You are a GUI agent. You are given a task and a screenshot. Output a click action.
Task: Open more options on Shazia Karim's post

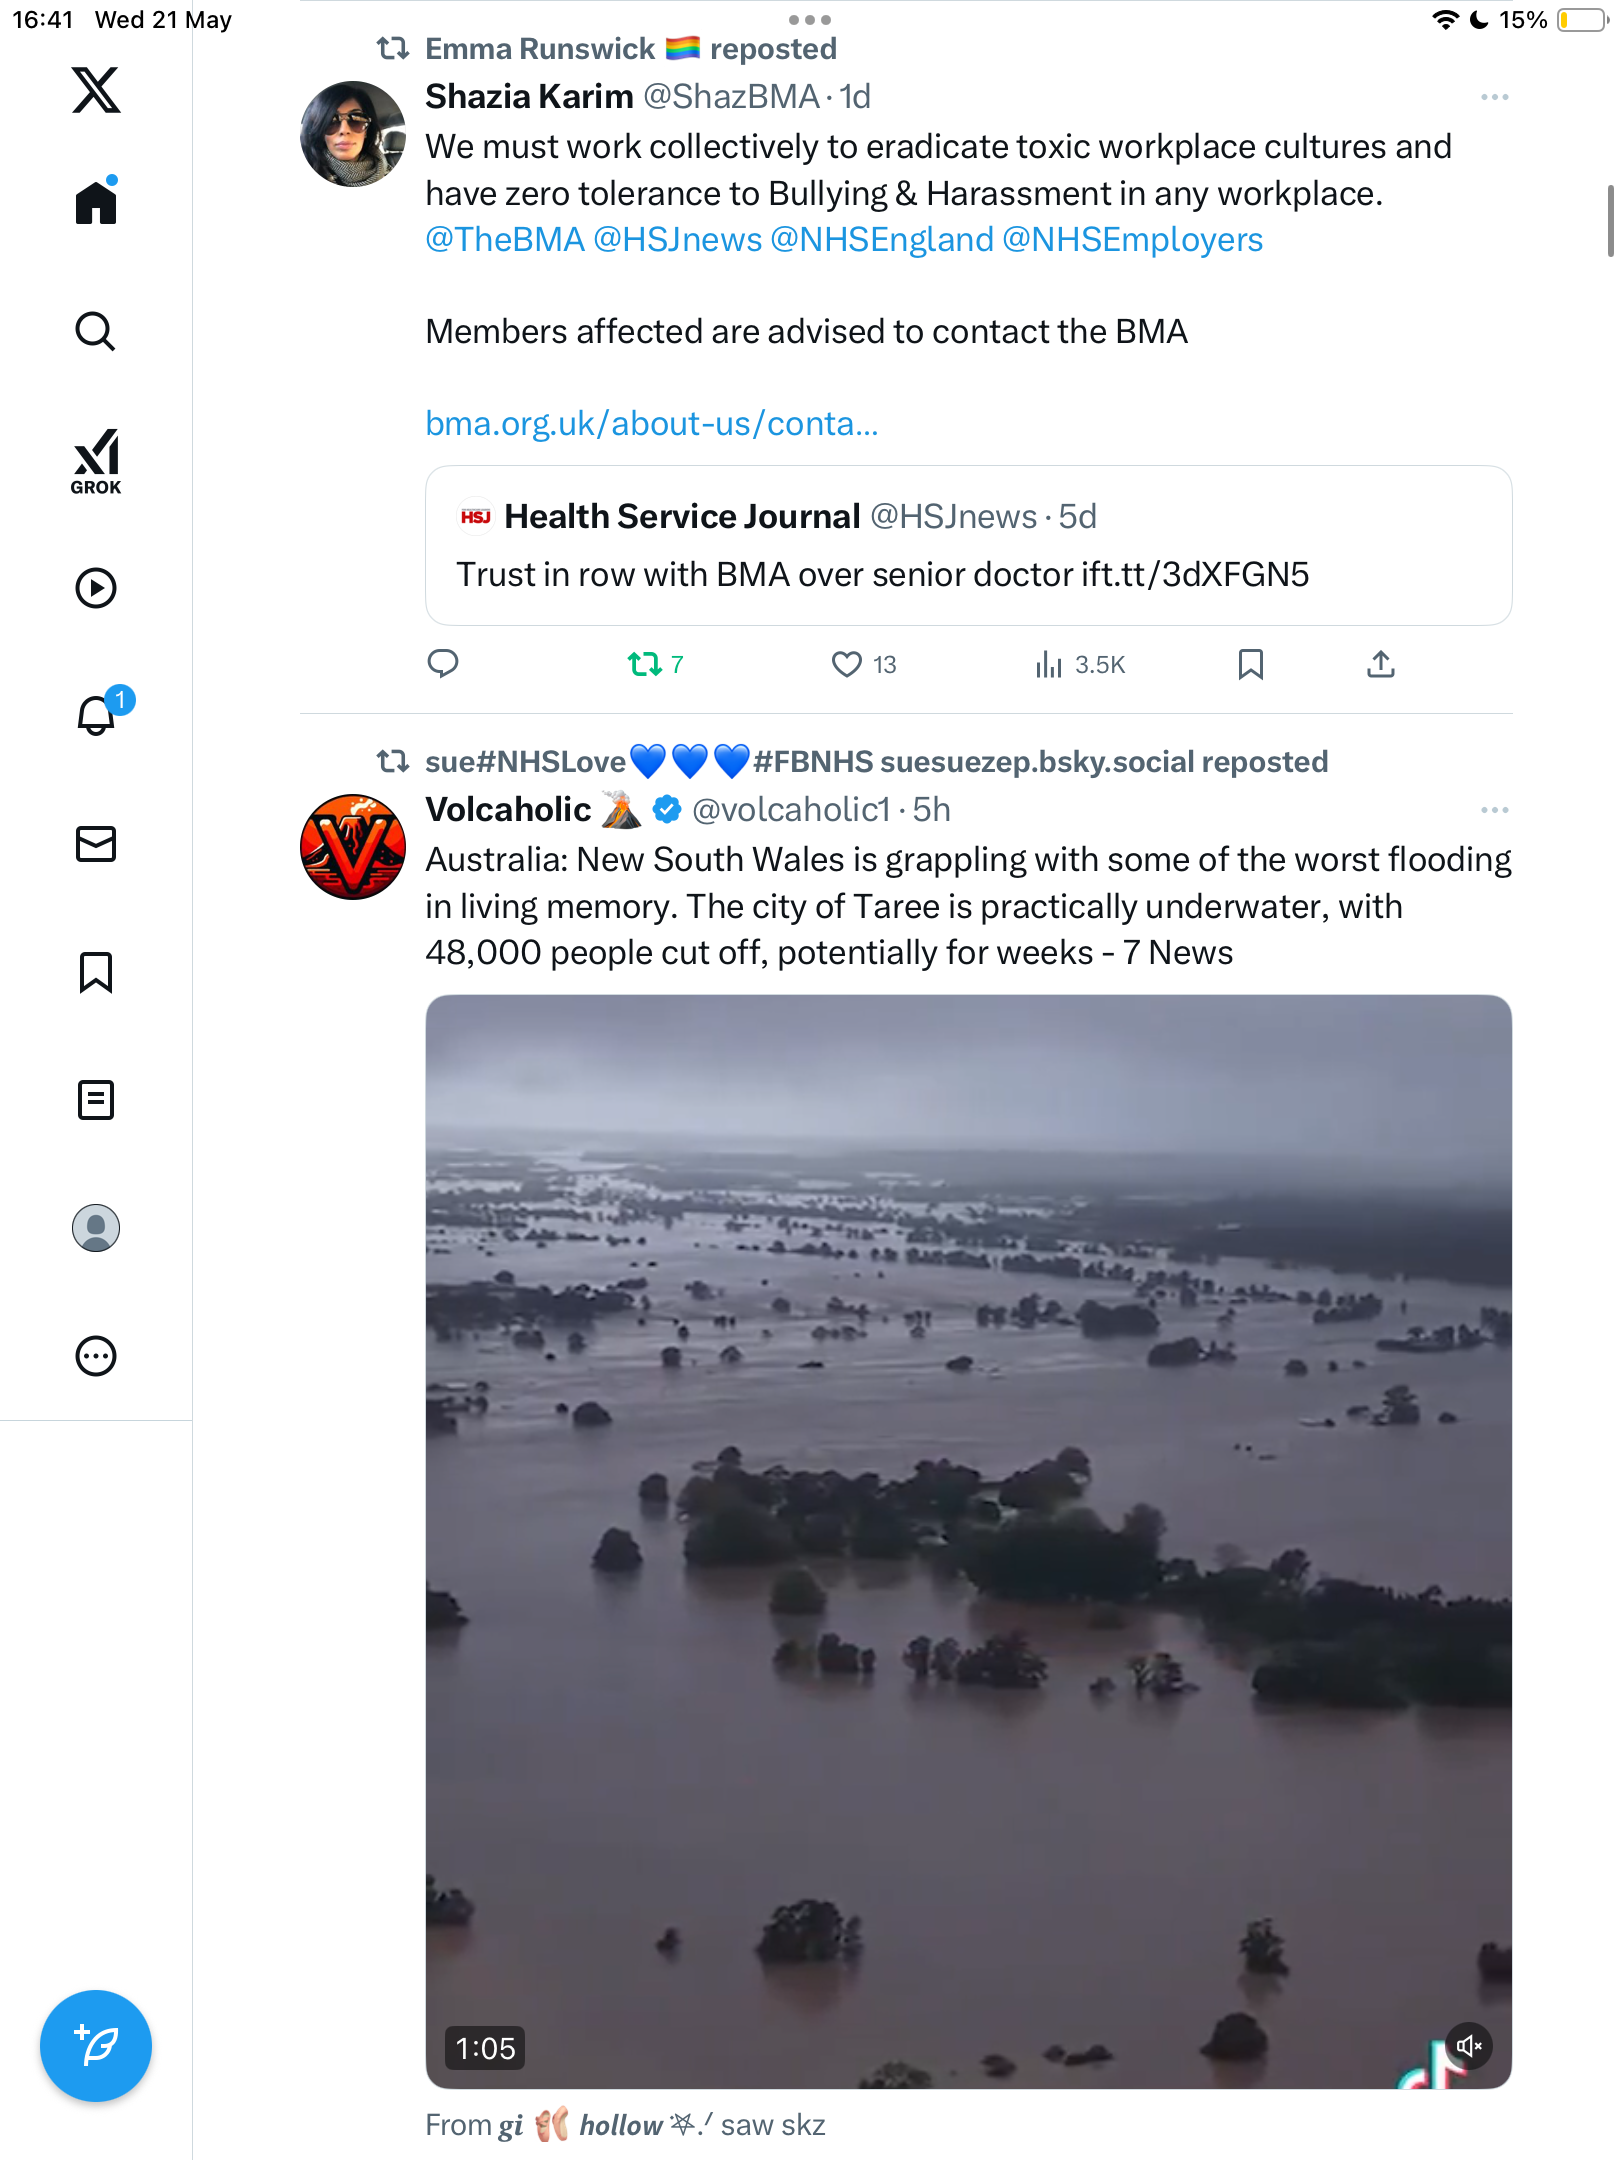[1495, 97]
